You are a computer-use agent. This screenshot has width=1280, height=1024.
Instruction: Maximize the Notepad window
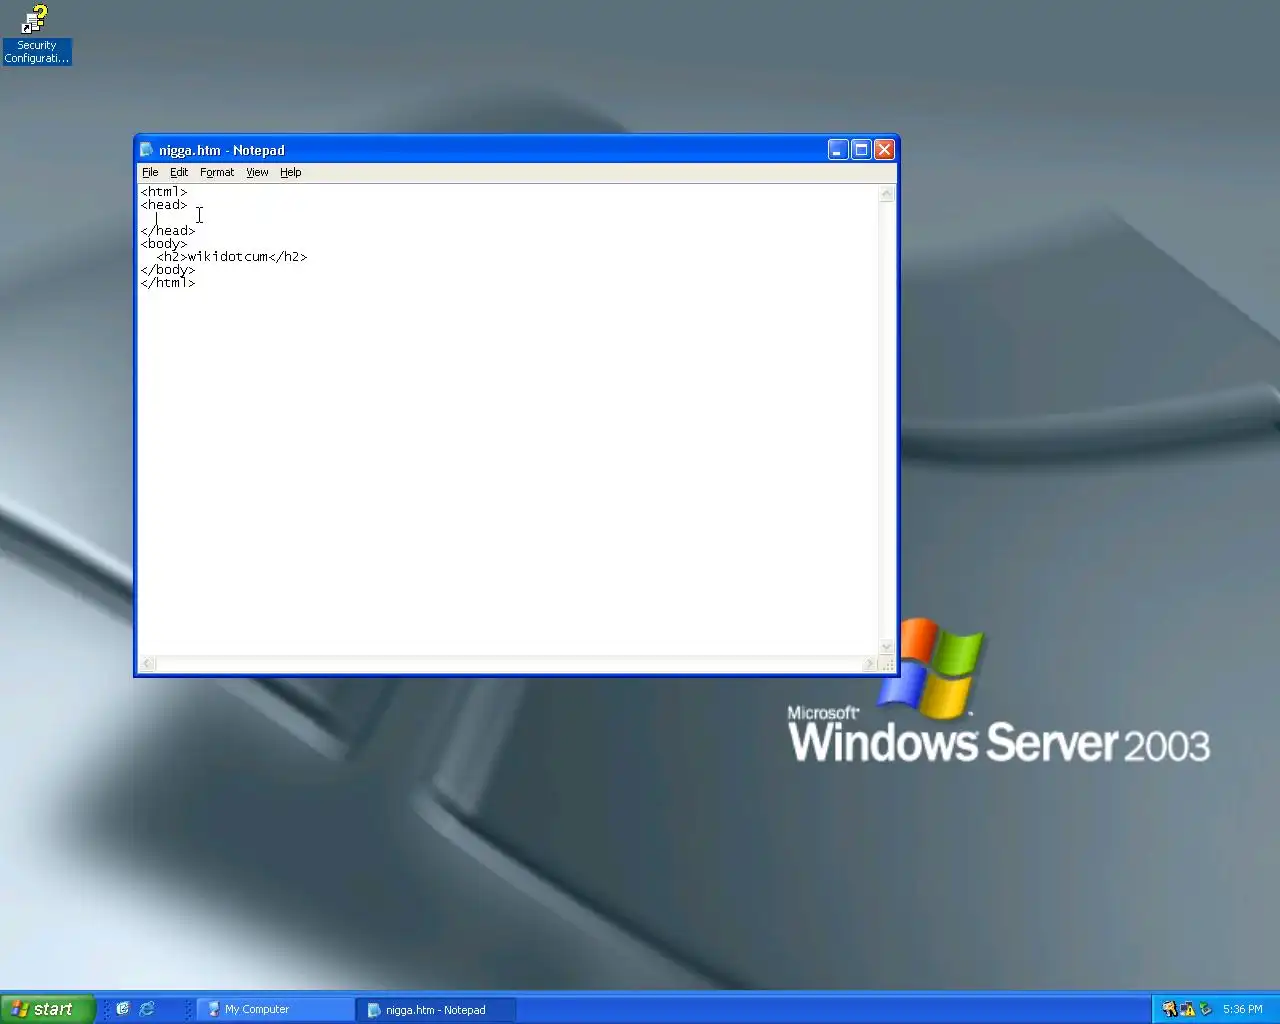[x=861, y=150]
